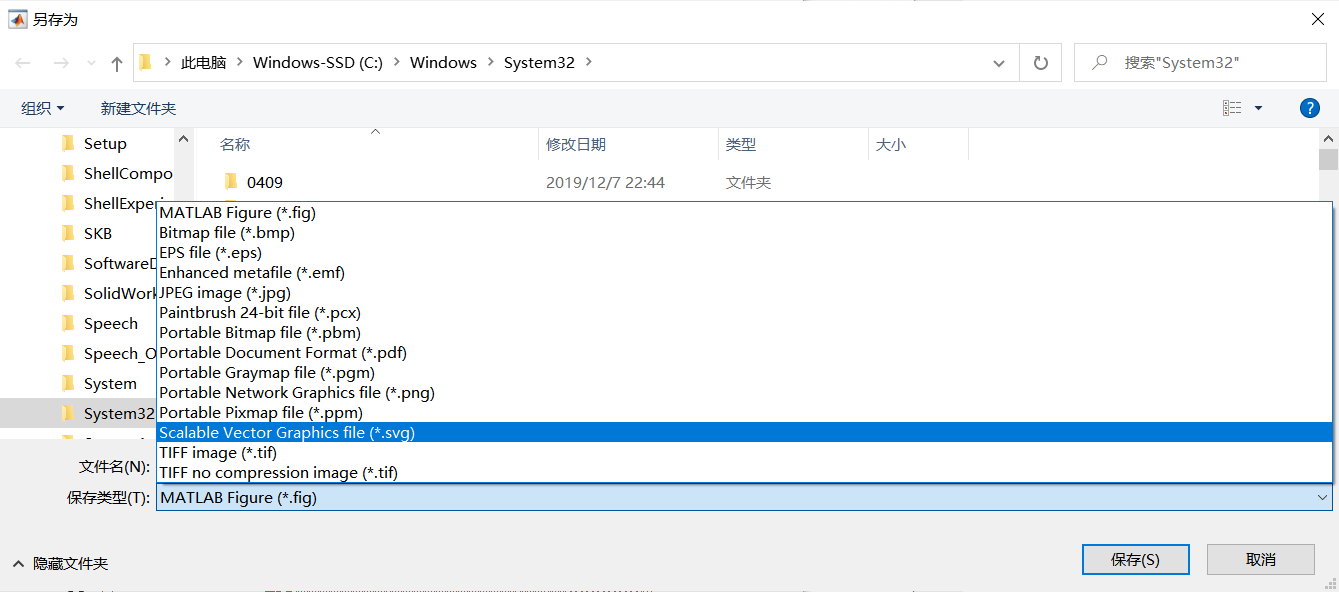Screen dimensions: 1339x592
Task: Expand the address bar history dropdown
Action: coord(999,63)
